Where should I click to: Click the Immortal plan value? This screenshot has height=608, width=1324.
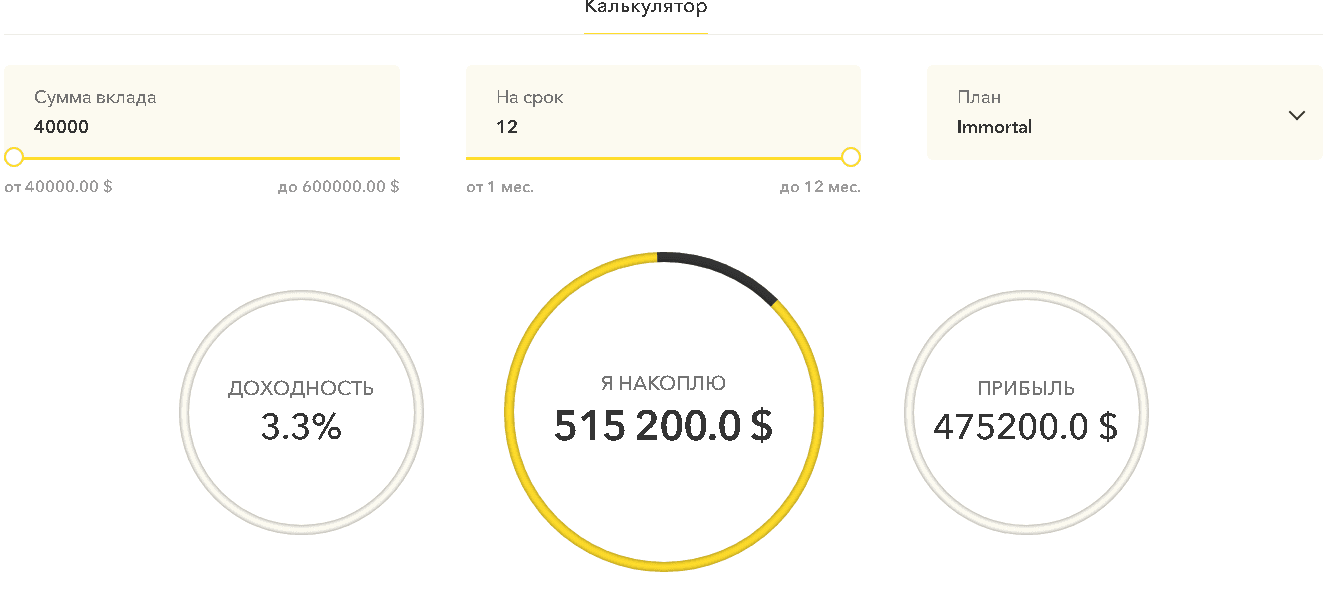(x=994, y=127)
